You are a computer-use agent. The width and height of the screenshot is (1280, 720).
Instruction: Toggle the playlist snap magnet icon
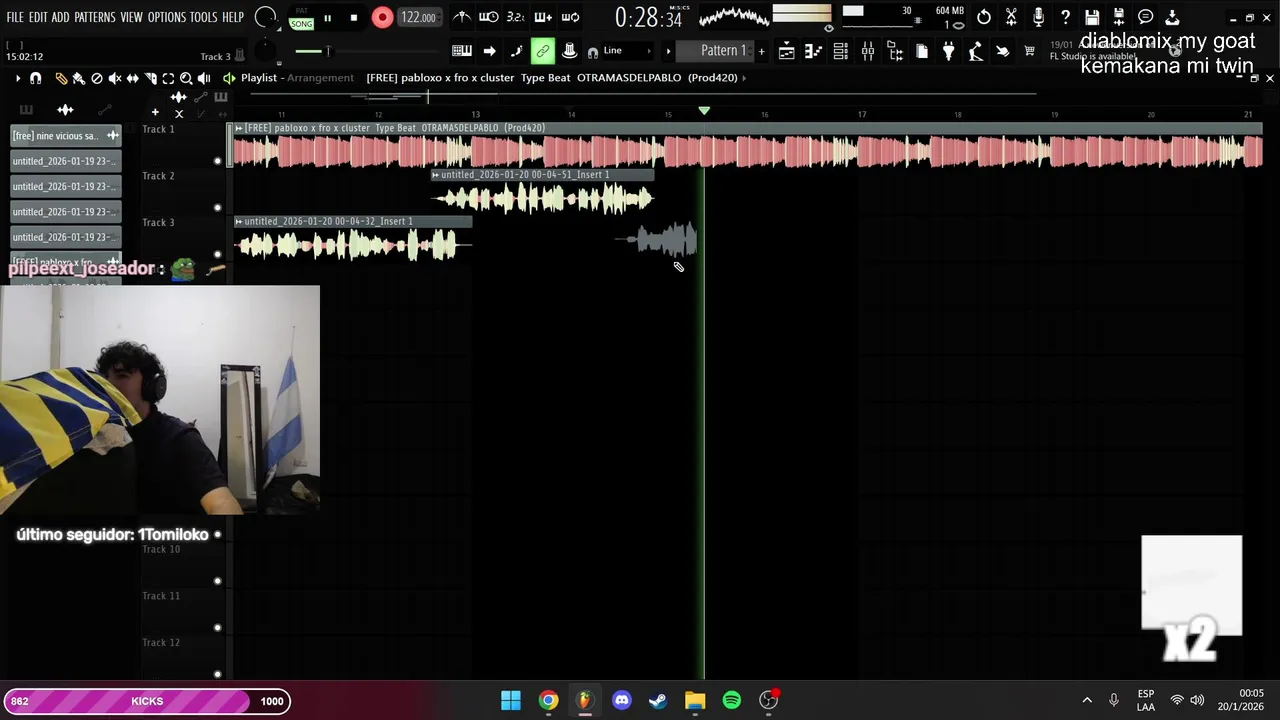36,78
